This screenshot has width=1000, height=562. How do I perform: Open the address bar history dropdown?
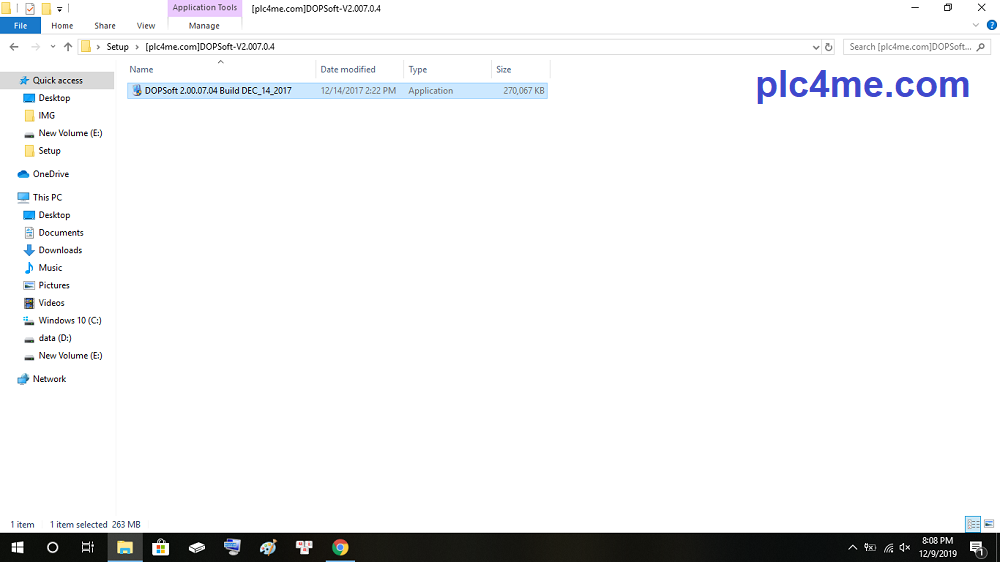tap(816, 47)
